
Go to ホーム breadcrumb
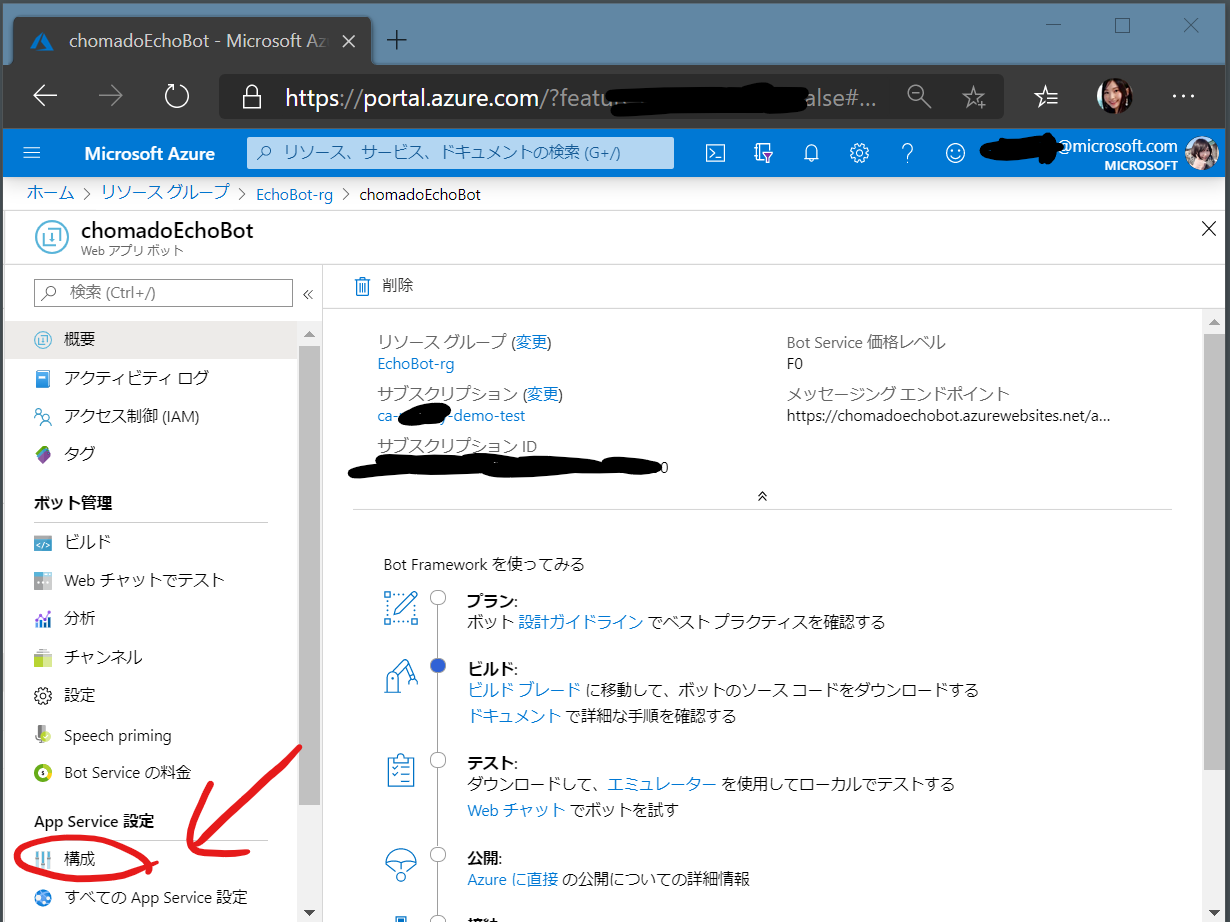click(50, 193)
